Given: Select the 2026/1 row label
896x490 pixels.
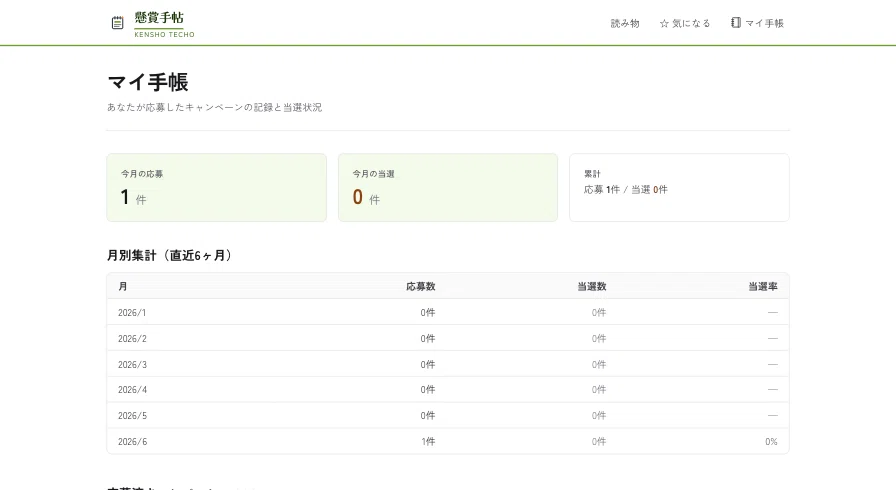Looking at the screenshot, I should pos(132,312).
